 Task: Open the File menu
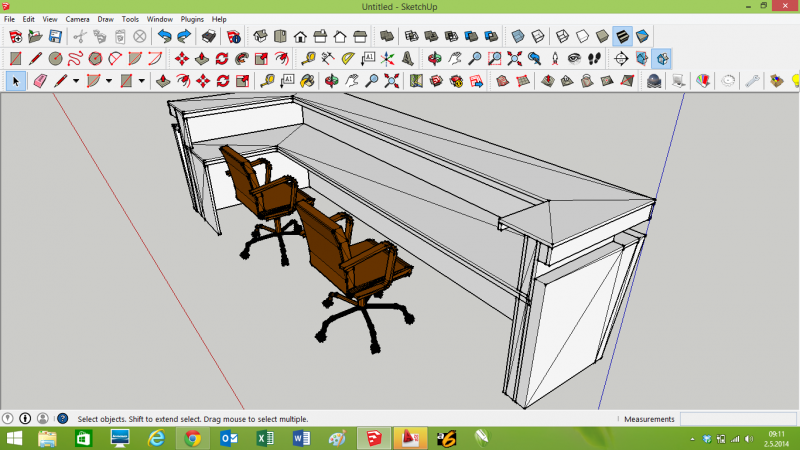point(9,19)
